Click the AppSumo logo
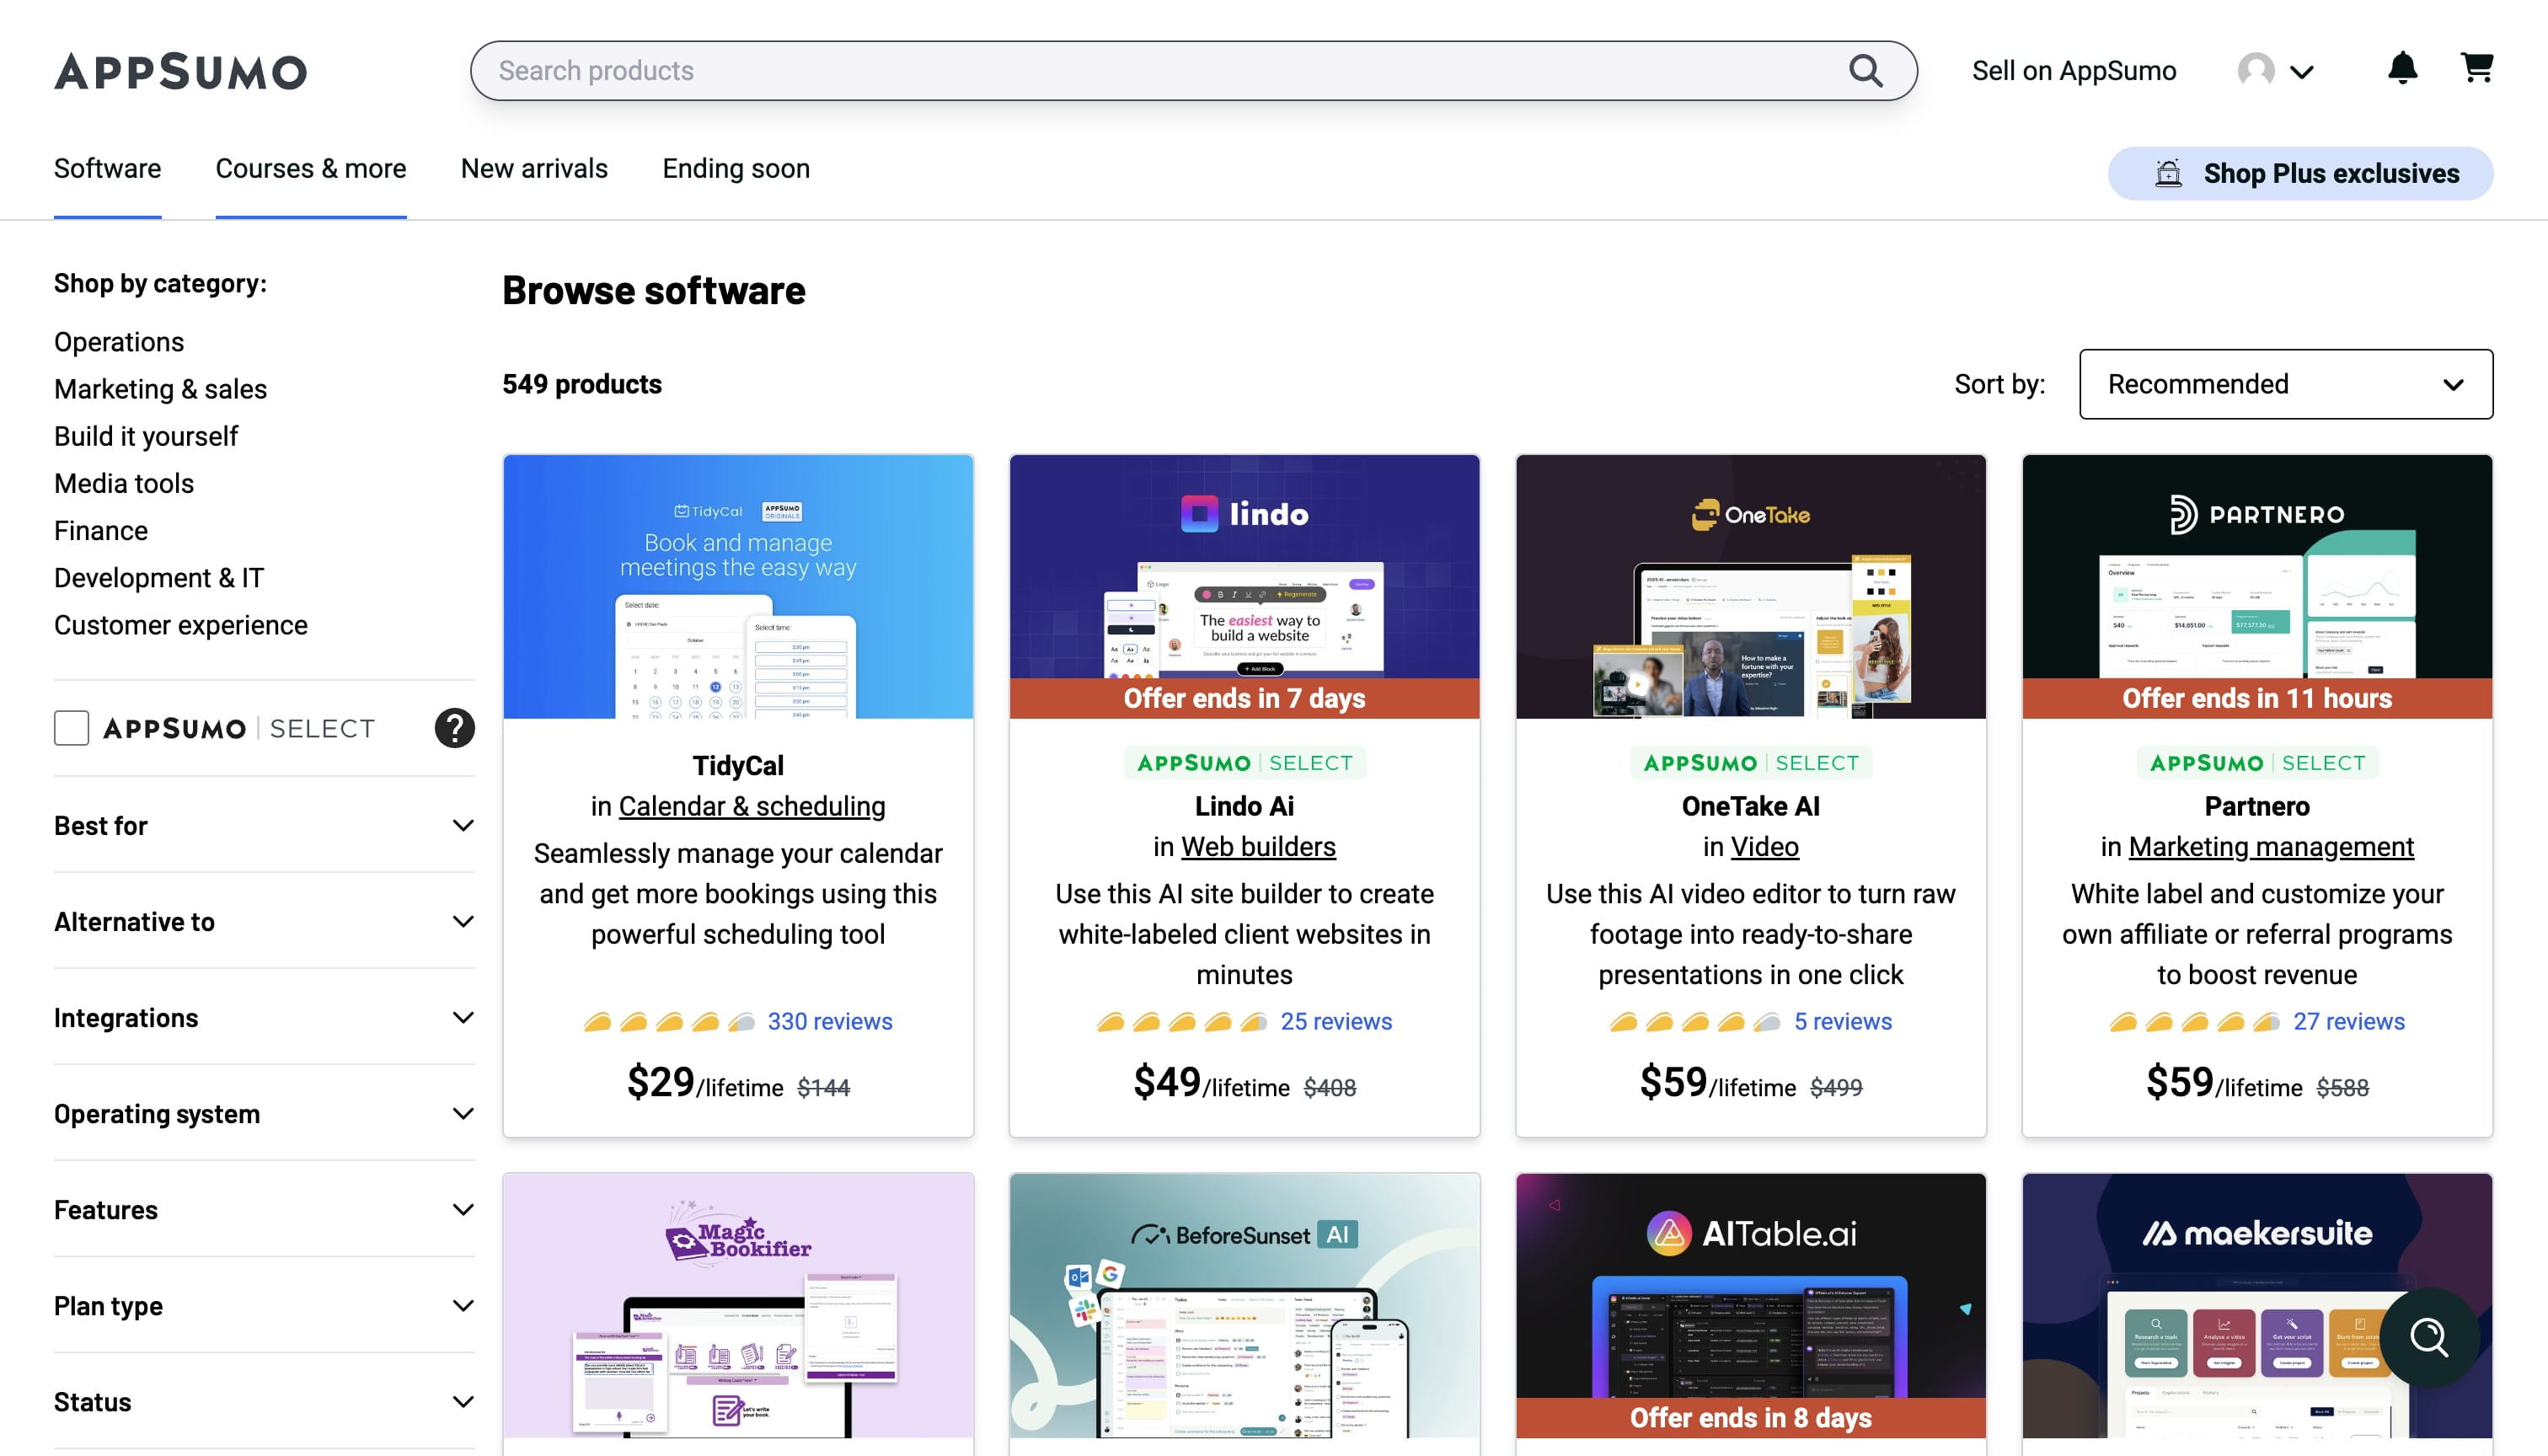The width and height of the screenshot is (2548, 1456). pos(180,71)
